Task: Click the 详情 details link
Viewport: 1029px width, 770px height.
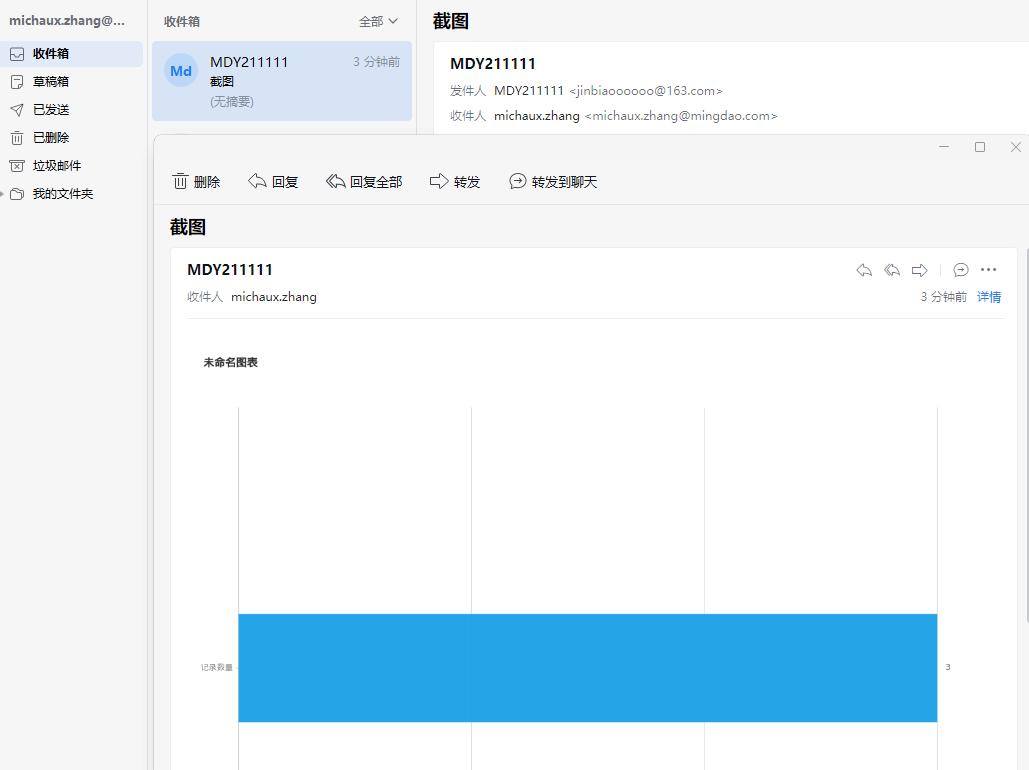Action: (x=989, y=297)
